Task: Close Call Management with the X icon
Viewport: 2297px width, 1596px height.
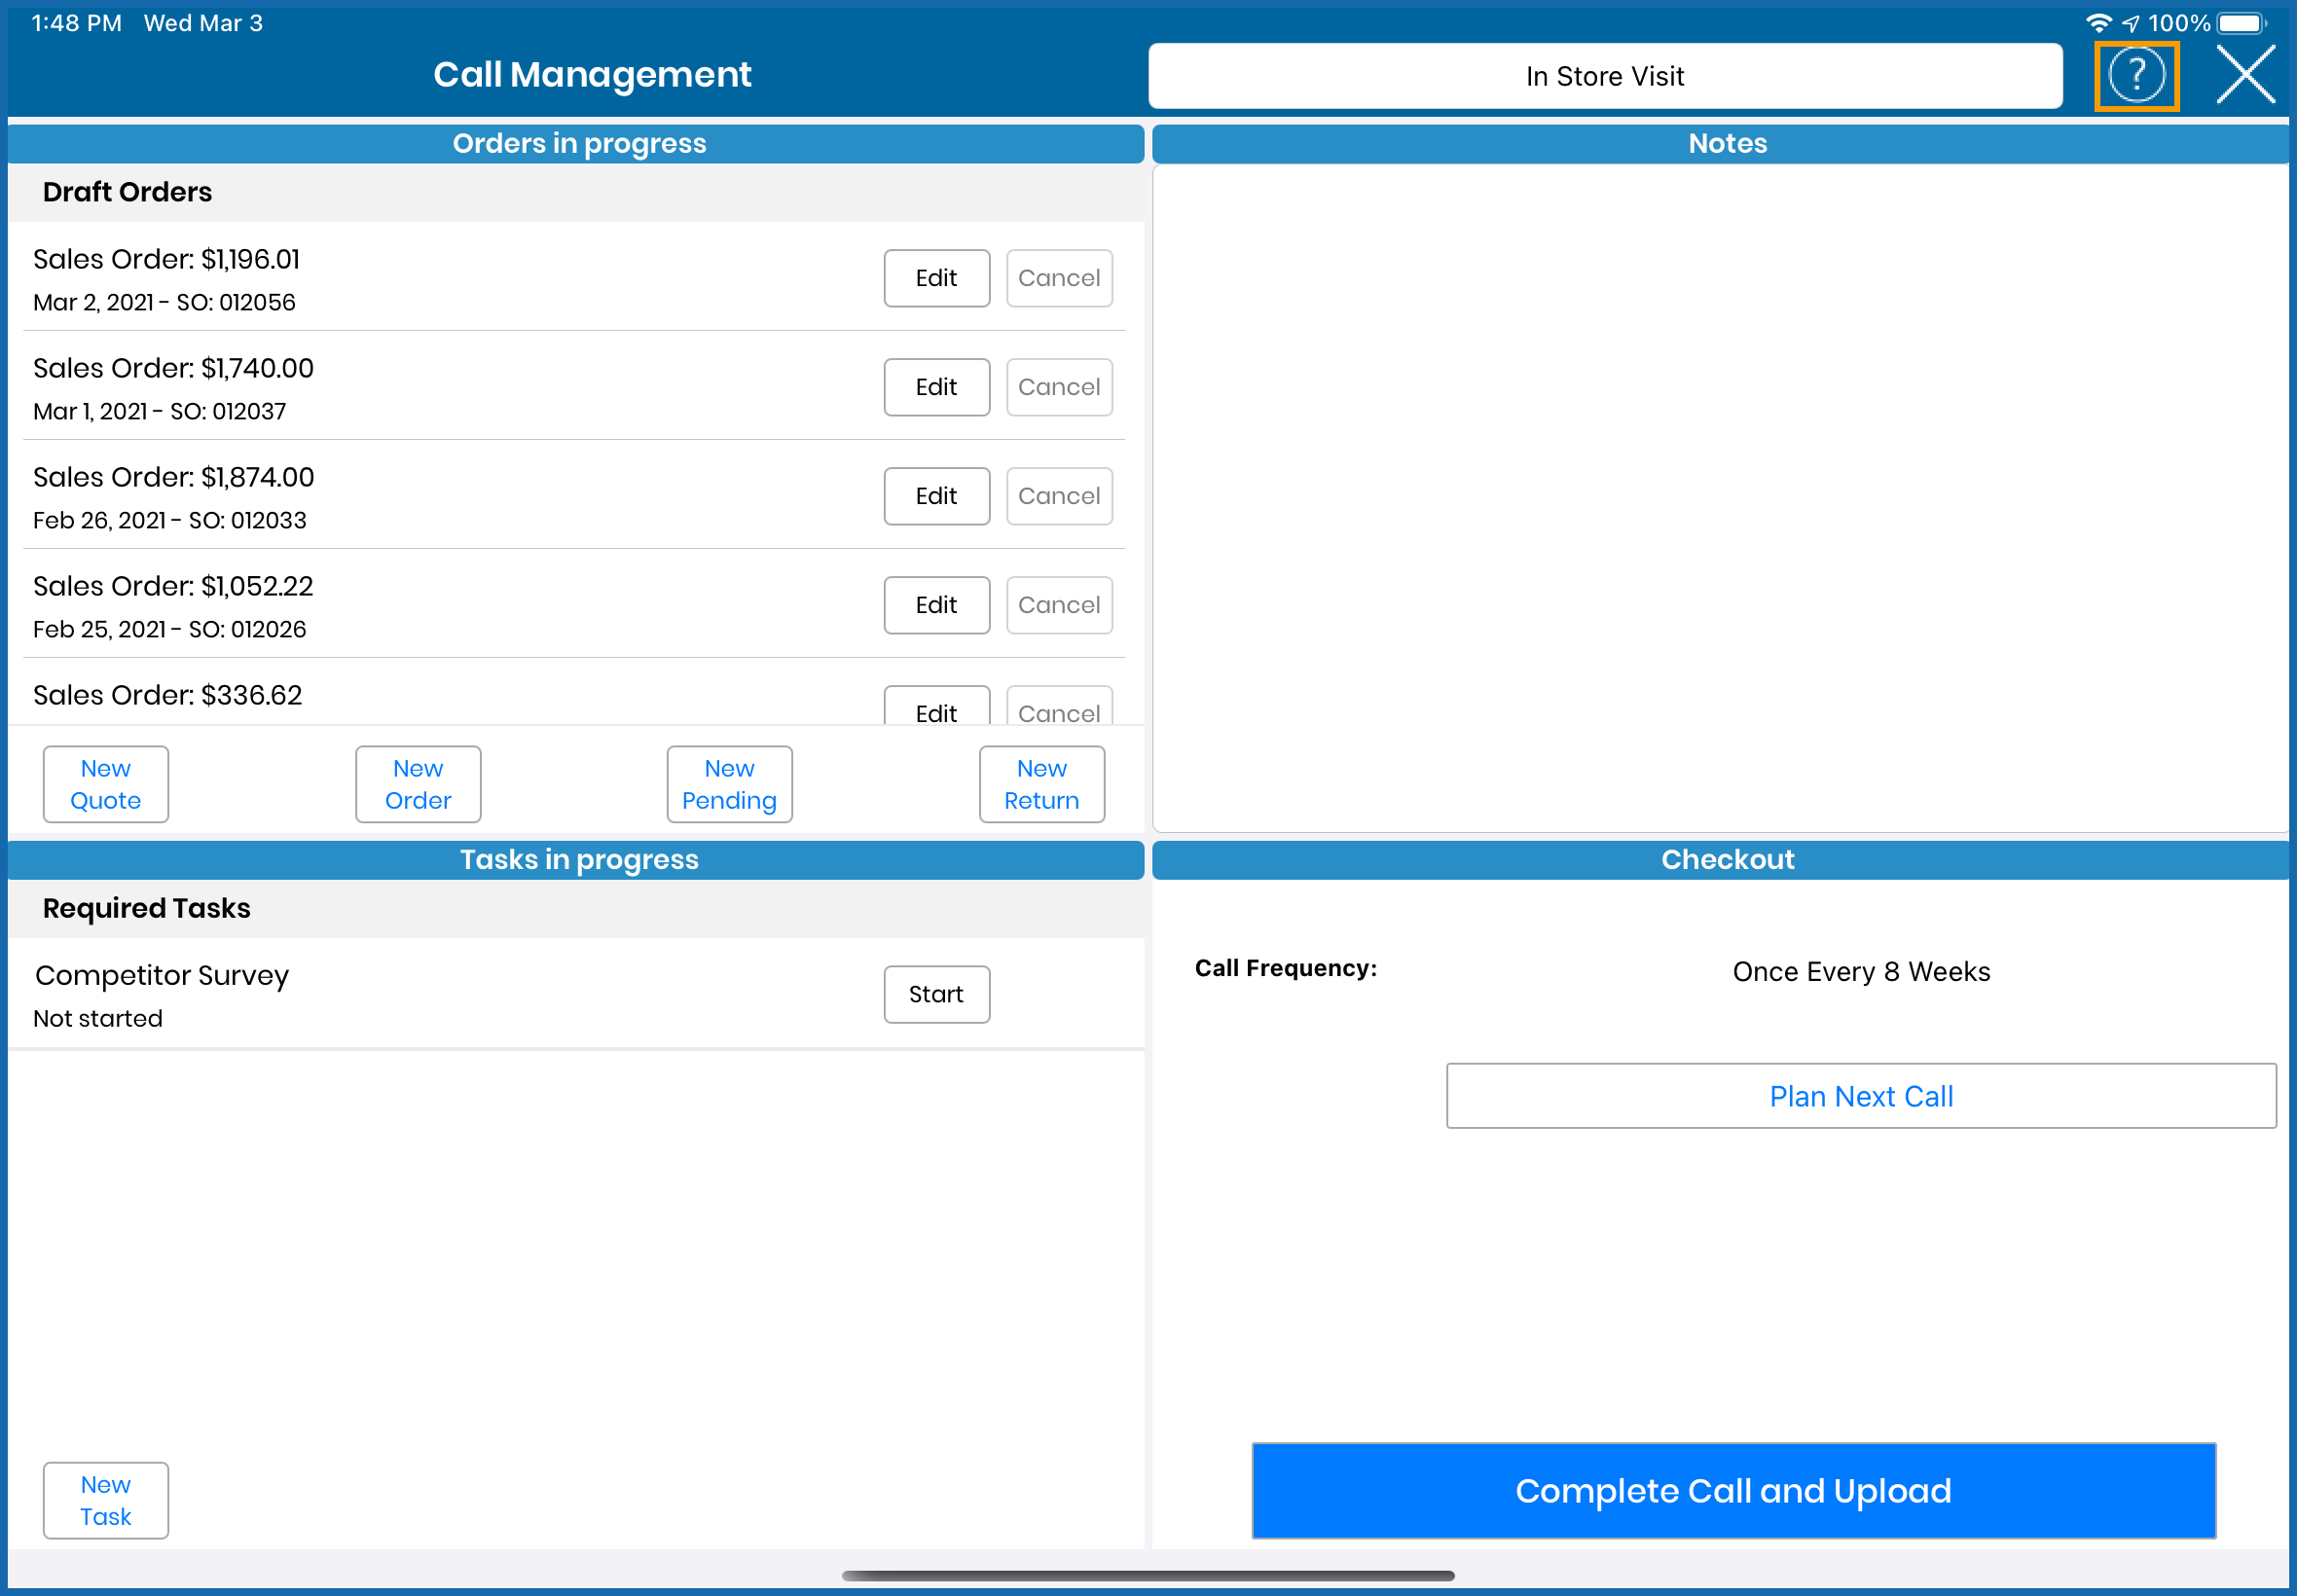Action: pyautogui.click(x=2244, y=75)
